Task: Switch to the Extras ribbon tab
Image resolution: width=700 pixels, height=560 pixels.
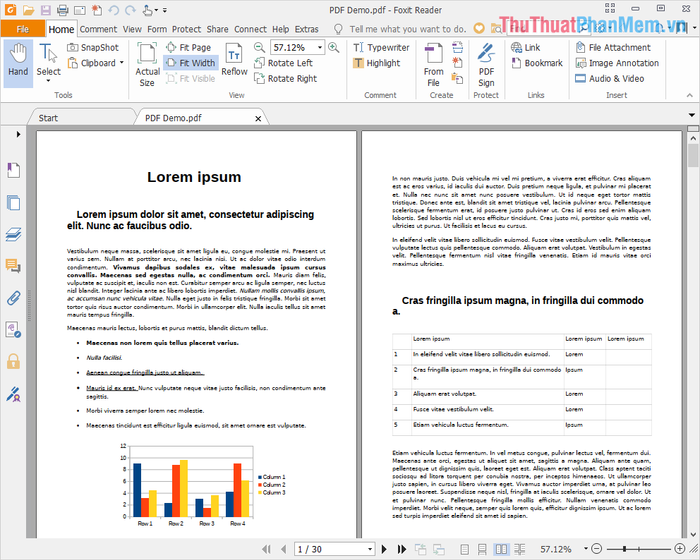Action: [306, 29]
